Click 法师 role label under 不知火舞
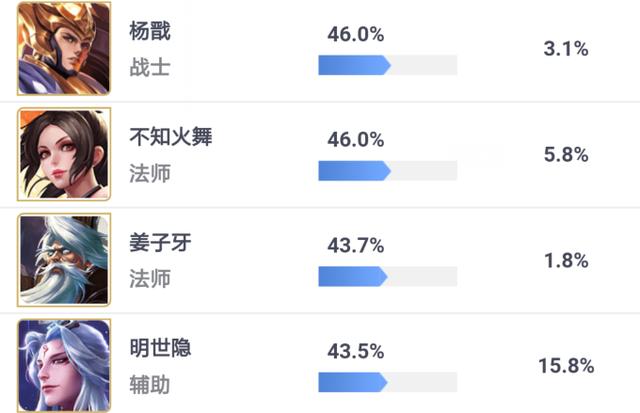 pyautogui.click(x=150, y=173)
